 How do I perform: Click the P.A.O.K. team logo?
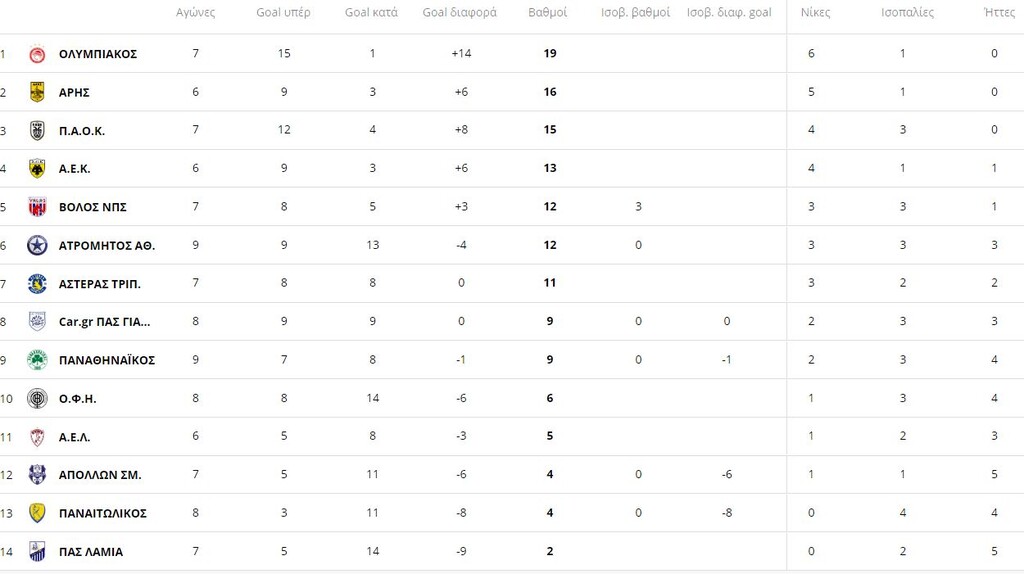pos(37,130)
